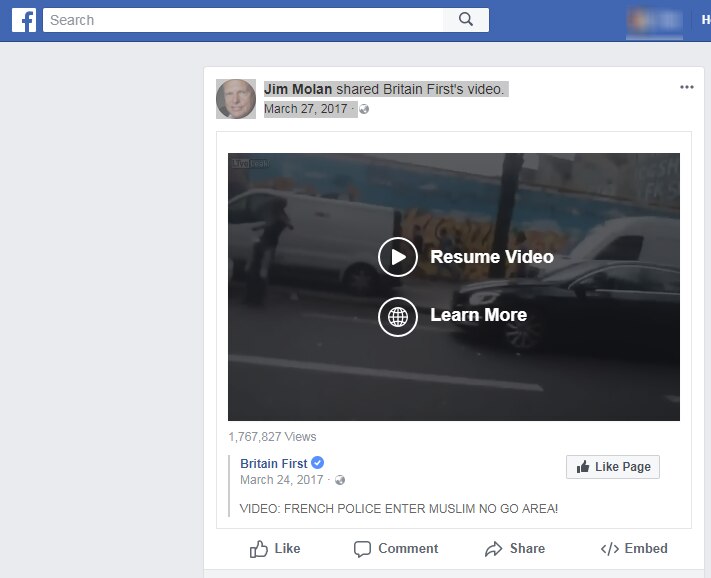Screen dimensions: 711x578
Task: Click the Facebook logo icon
Action: (24, 20)
